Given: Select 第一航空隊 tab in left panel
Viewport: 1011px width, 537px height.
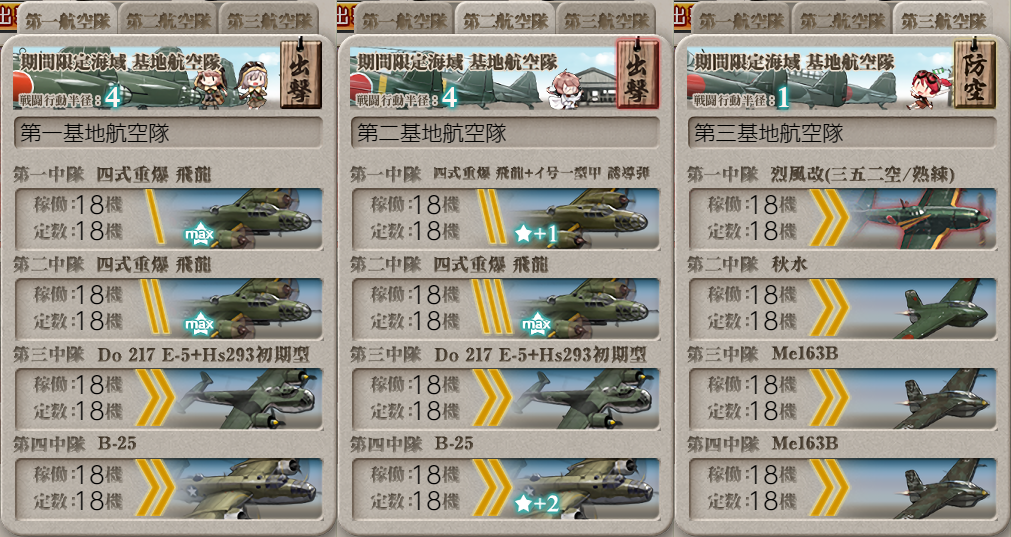Looking at the screenshot, I should (67, 19).
